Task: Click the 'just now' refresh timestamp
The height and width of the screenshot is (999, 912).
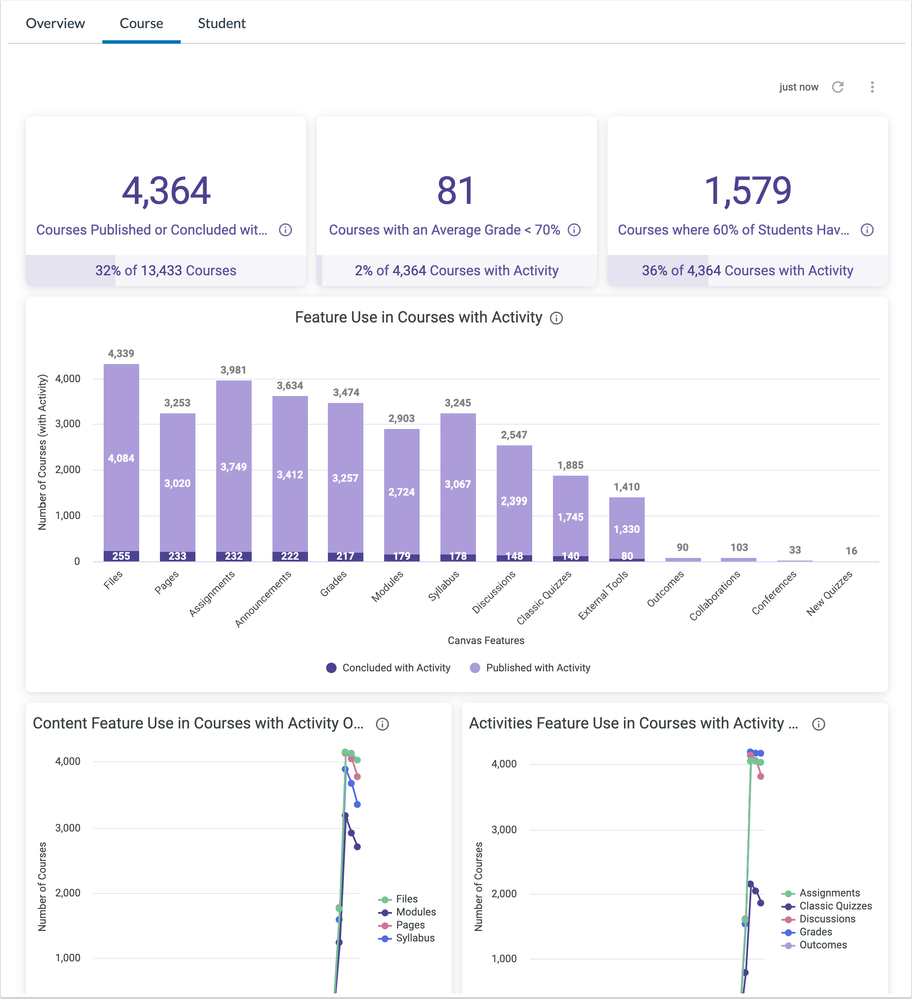Action: pyautogui.click(x=799, y=87)
